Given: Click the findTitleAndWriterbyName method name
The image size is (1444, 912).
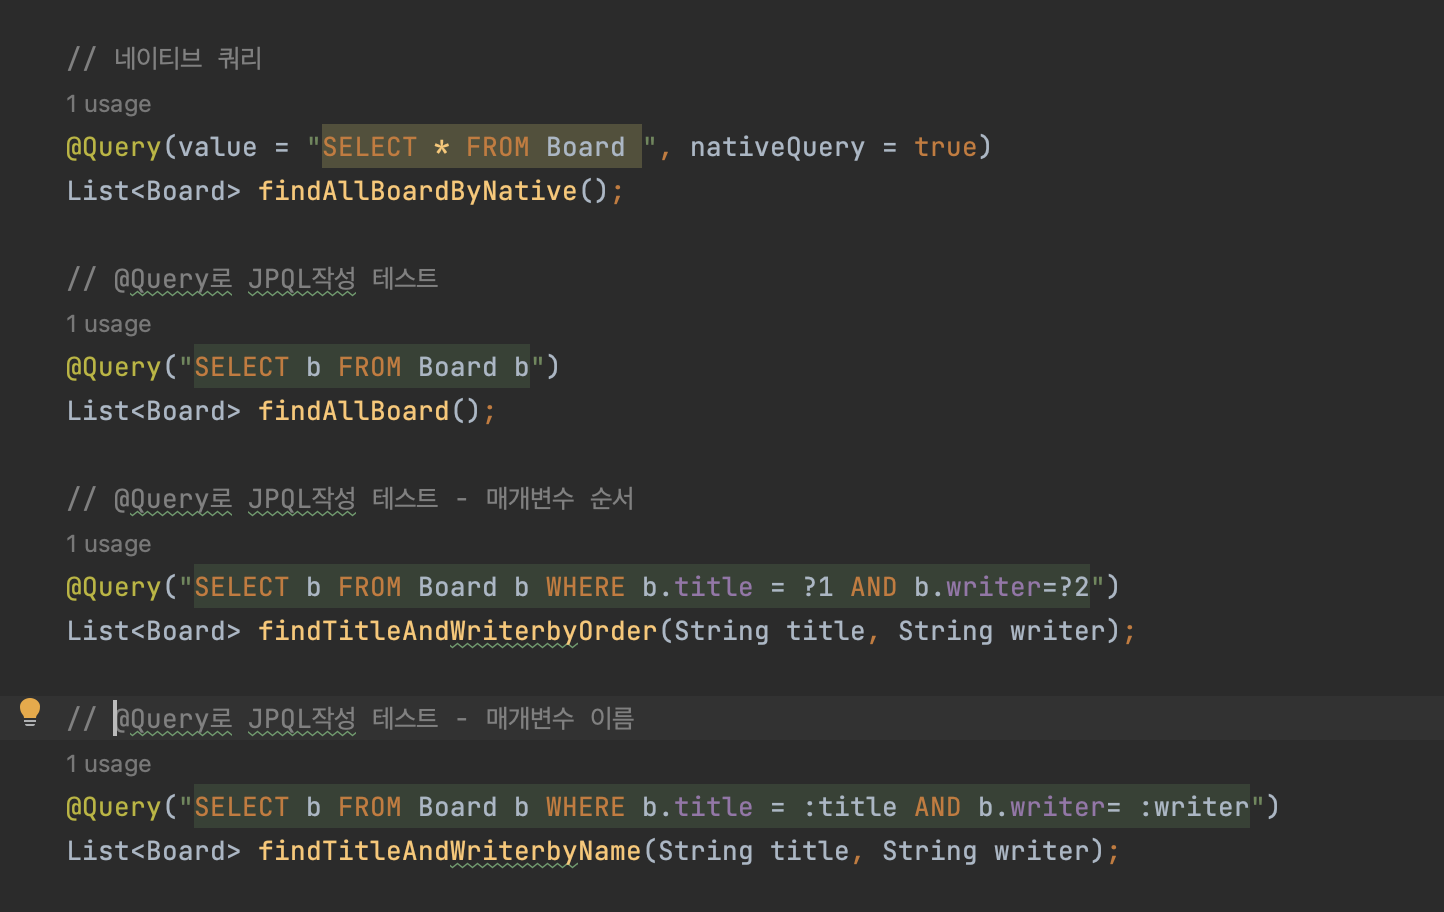Looking at the screenshot, I should tap(450, 851).
